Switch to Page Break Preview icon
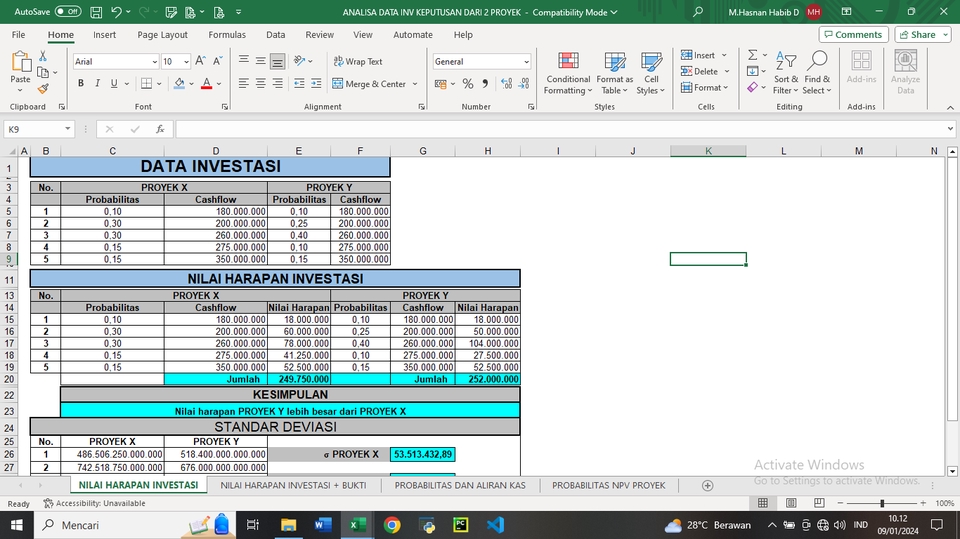Image resolution: width=960 pixels, height=539 pixels. click(819, 503)
